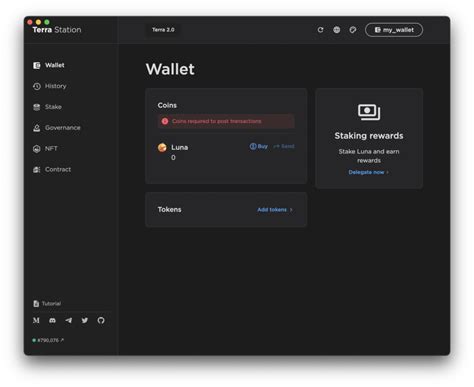
Task: Open the theme palette icon
Action: point(353,30)
